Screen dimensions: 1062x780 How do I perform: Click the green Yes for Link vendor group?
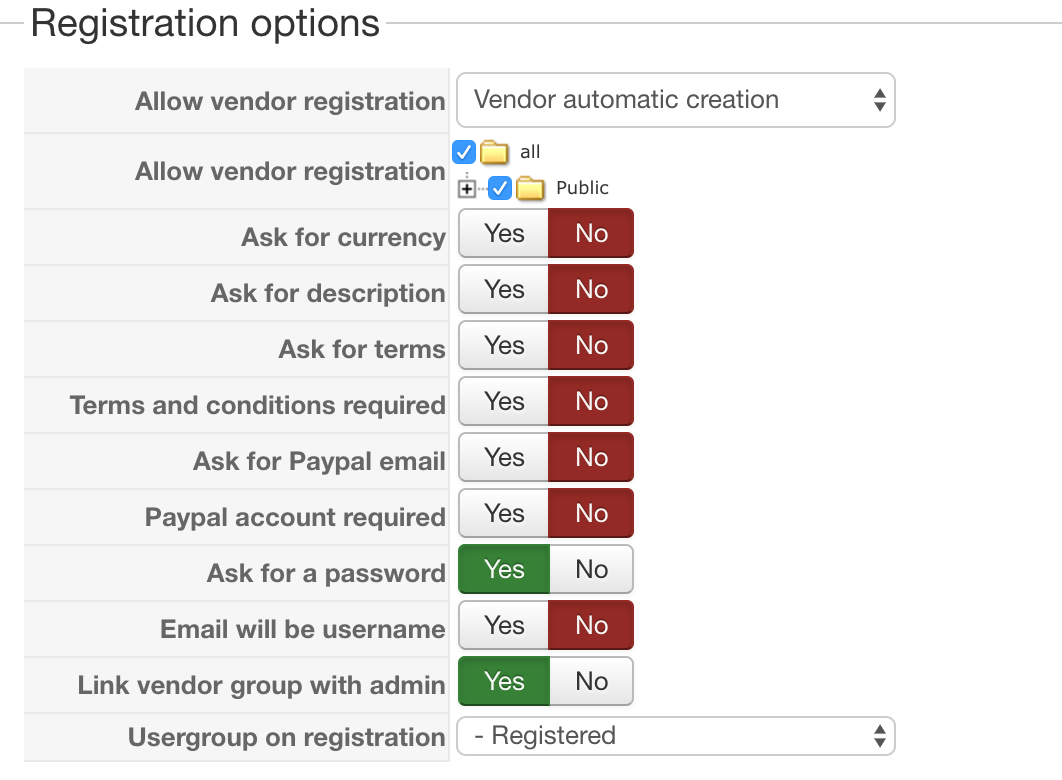(504, 681)
